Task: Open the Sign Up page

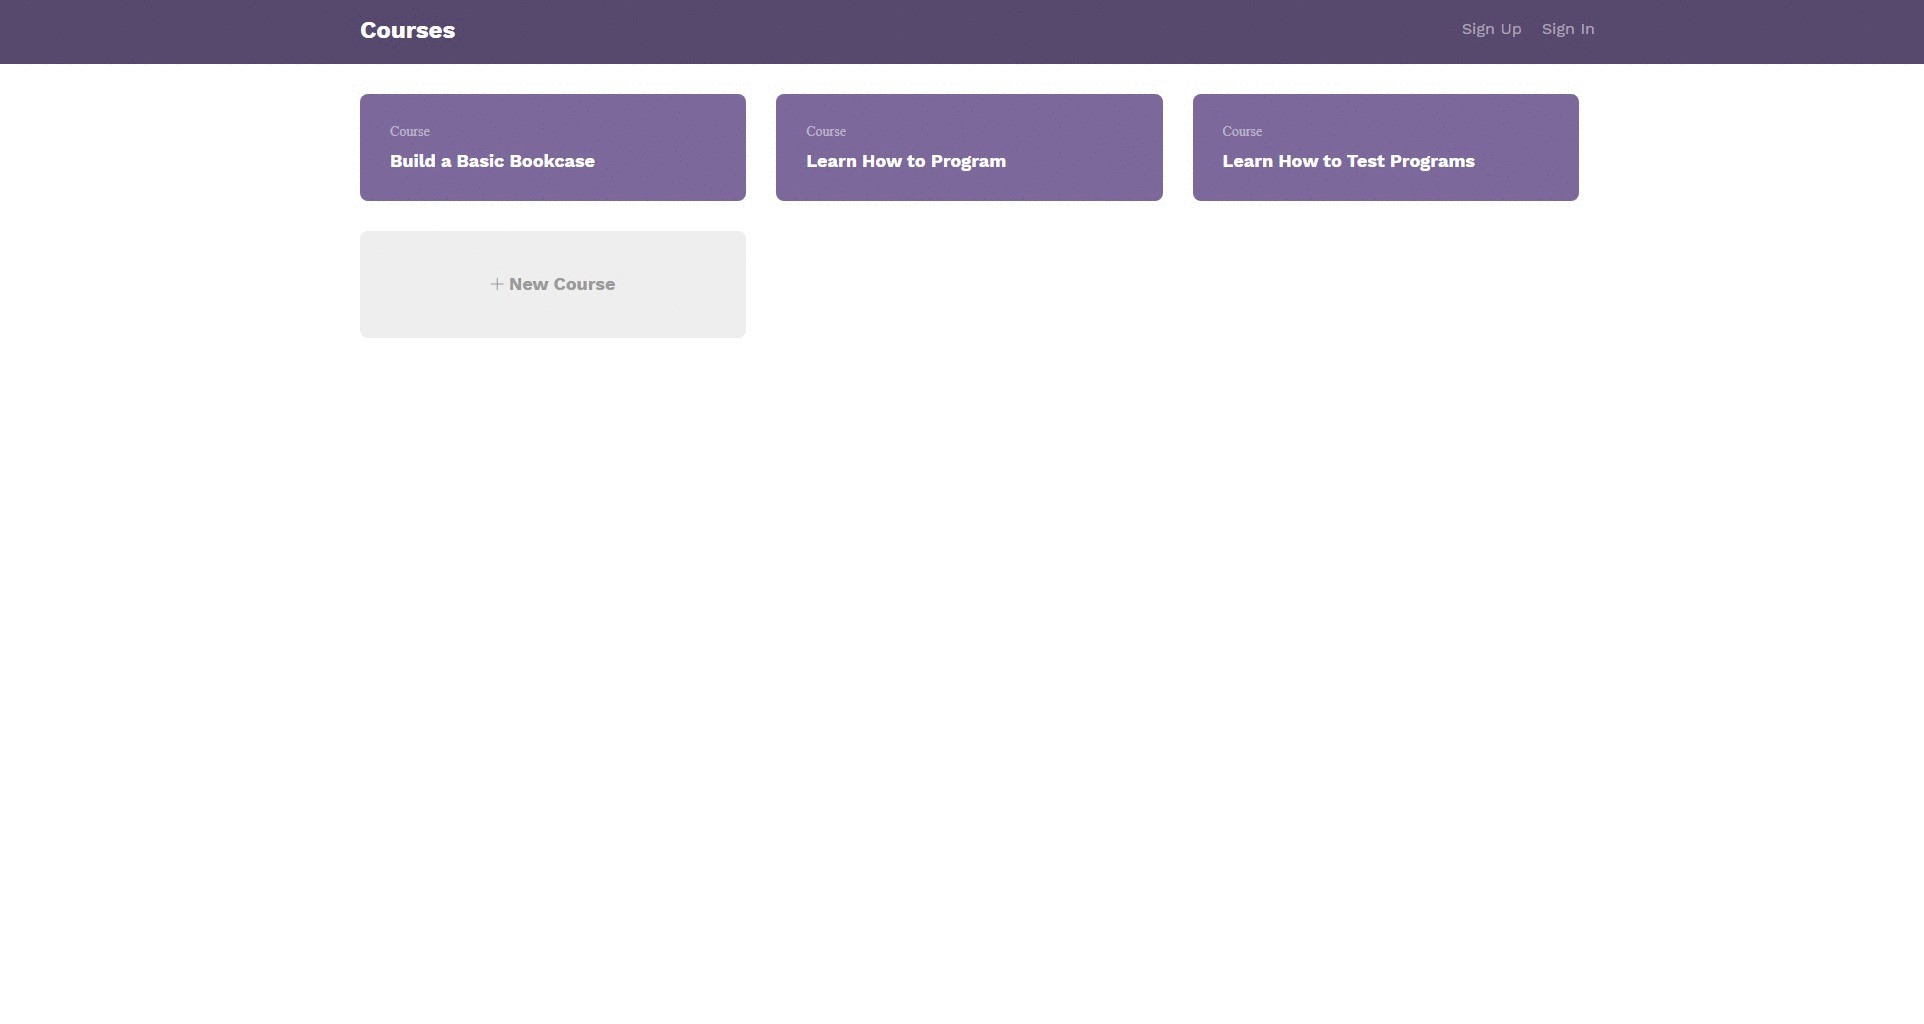Action: [x=1491, y=29]
